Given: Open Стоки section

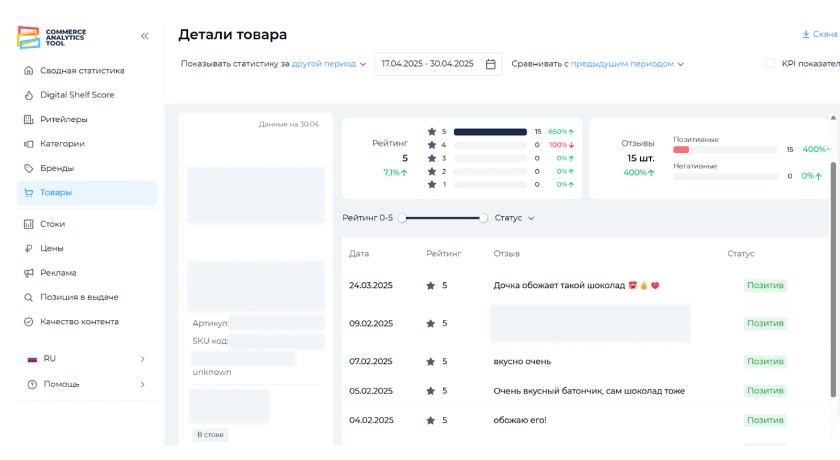Looking at the screenshot, I should pos(87,224).
